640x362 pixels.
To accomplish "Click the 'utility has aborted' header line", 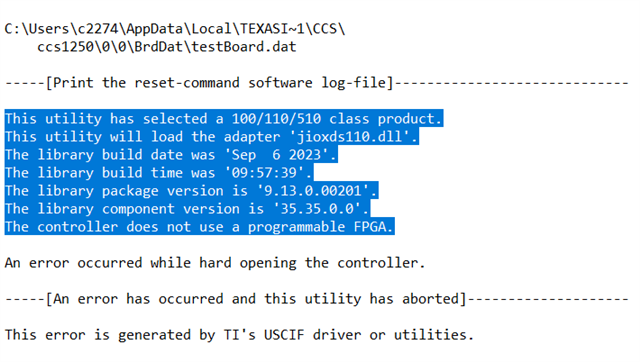I will 317,299.
